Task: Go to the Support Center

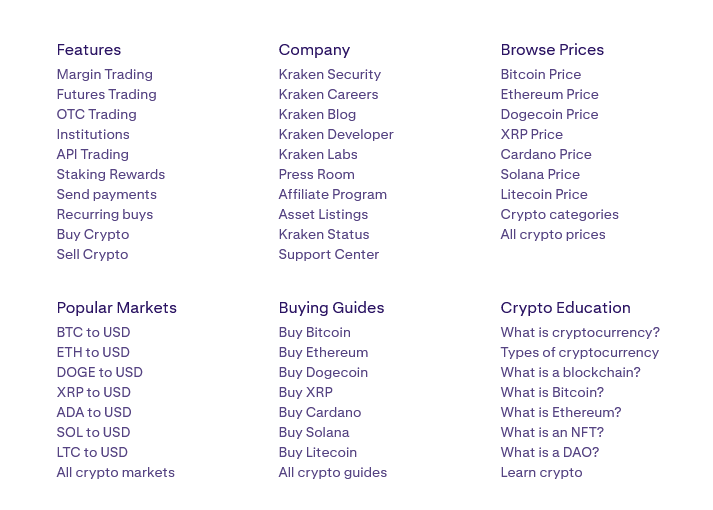Action: point(328,254)
